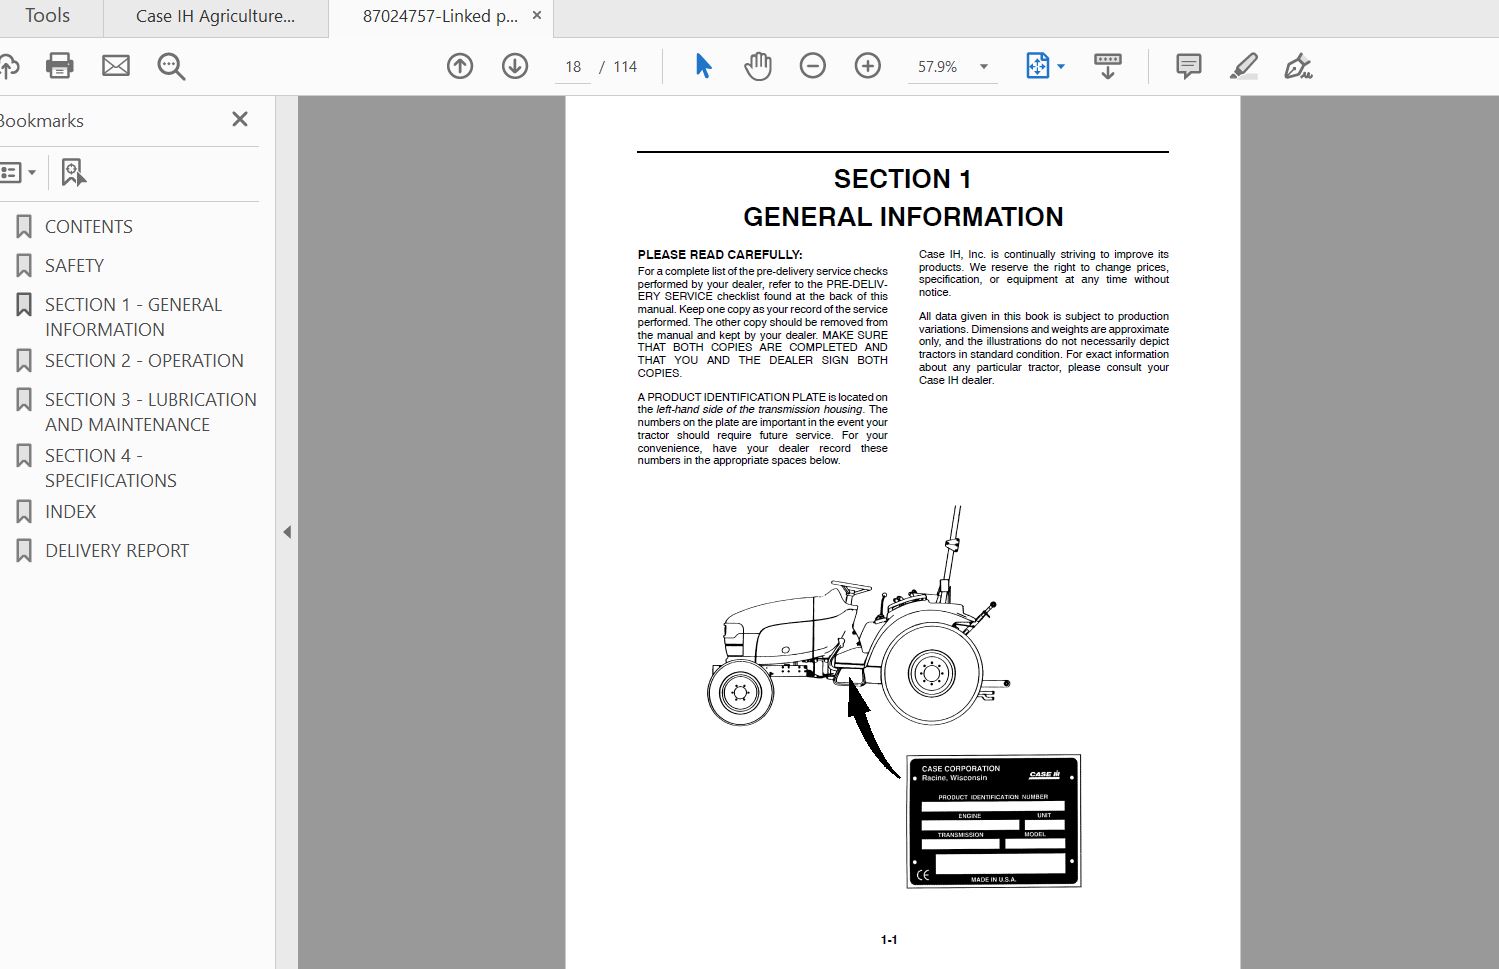The height and width of the screenshot is (969, 1499).
Task: Switch to the Tools tab
Action: coord(47,16)
